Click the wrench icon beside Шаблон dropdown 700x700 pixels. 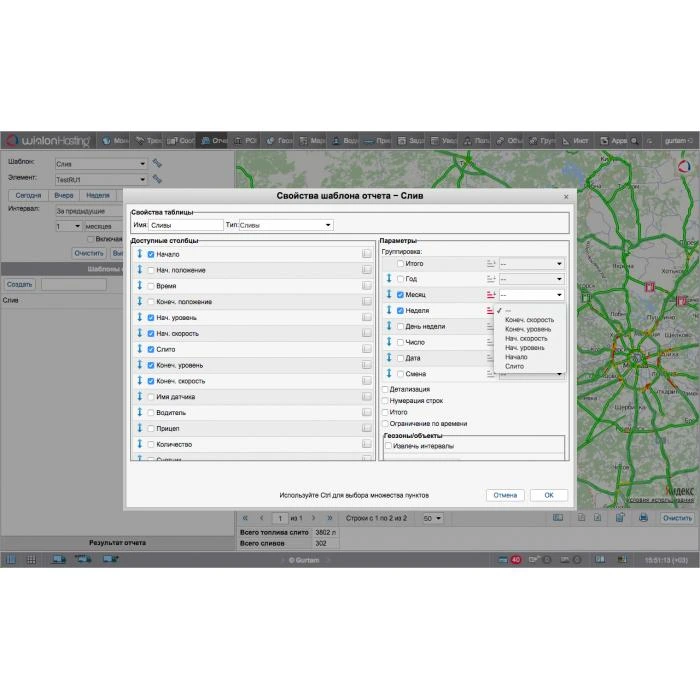pos(157,162)
